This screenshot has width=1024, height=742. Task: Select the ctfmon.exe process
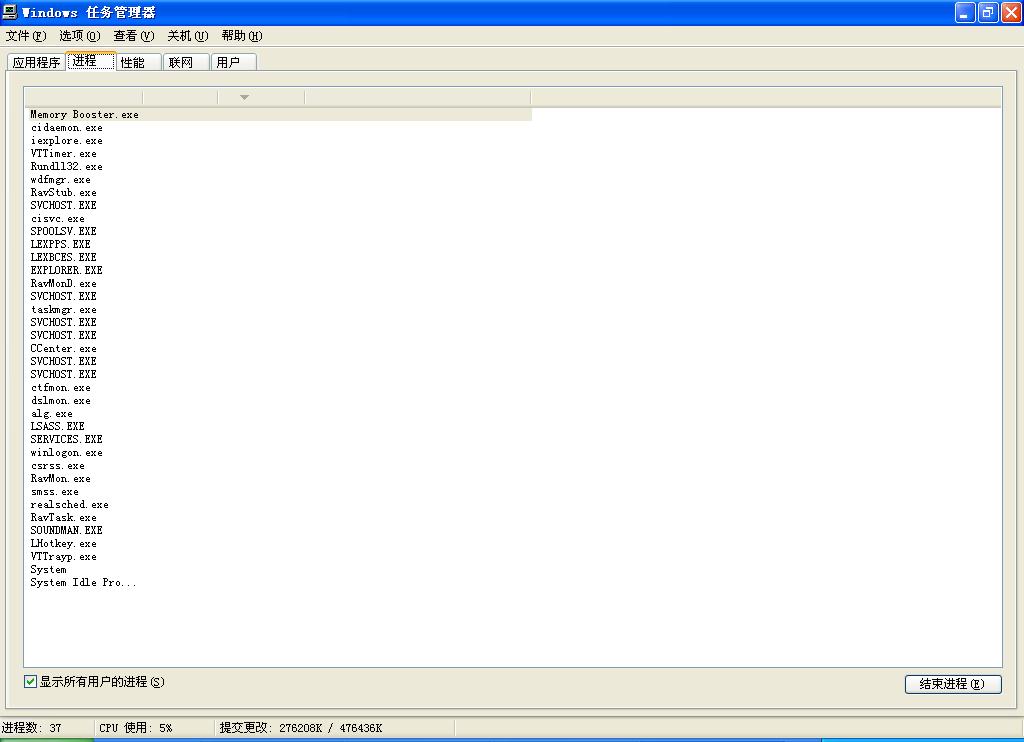pos(61,387)
